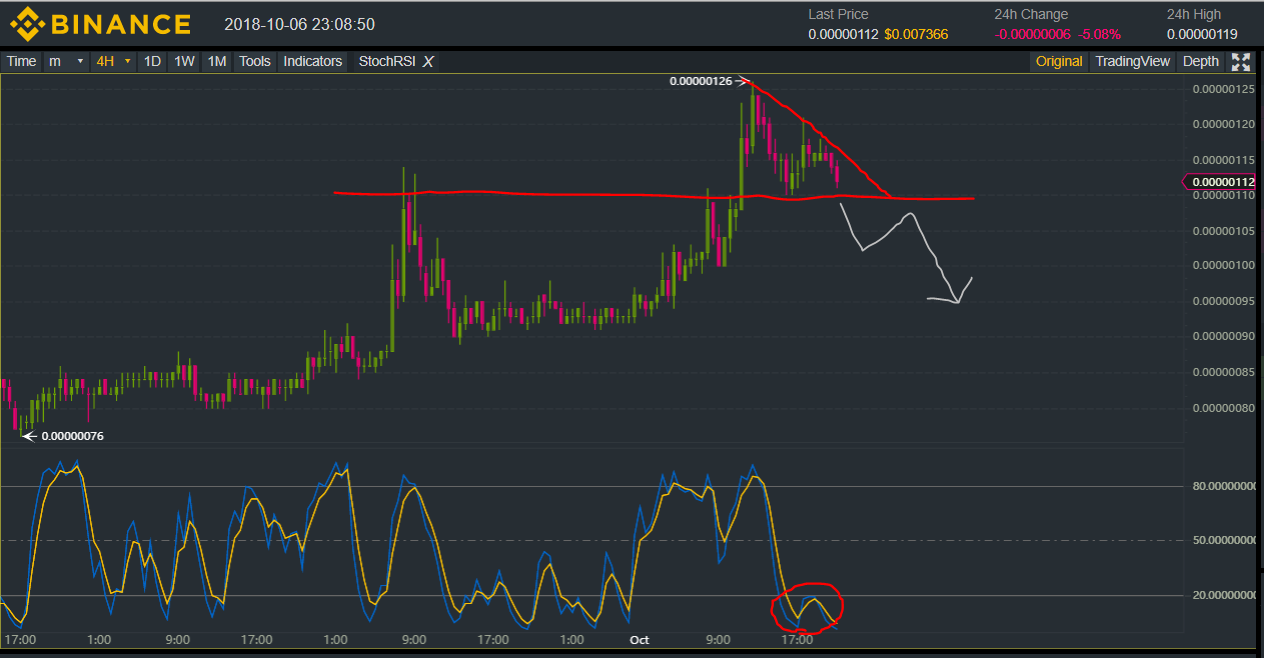1264x658 pixels.
Task: Open the Tools menu
Action: pyautogui.click(x=255, y=62)
